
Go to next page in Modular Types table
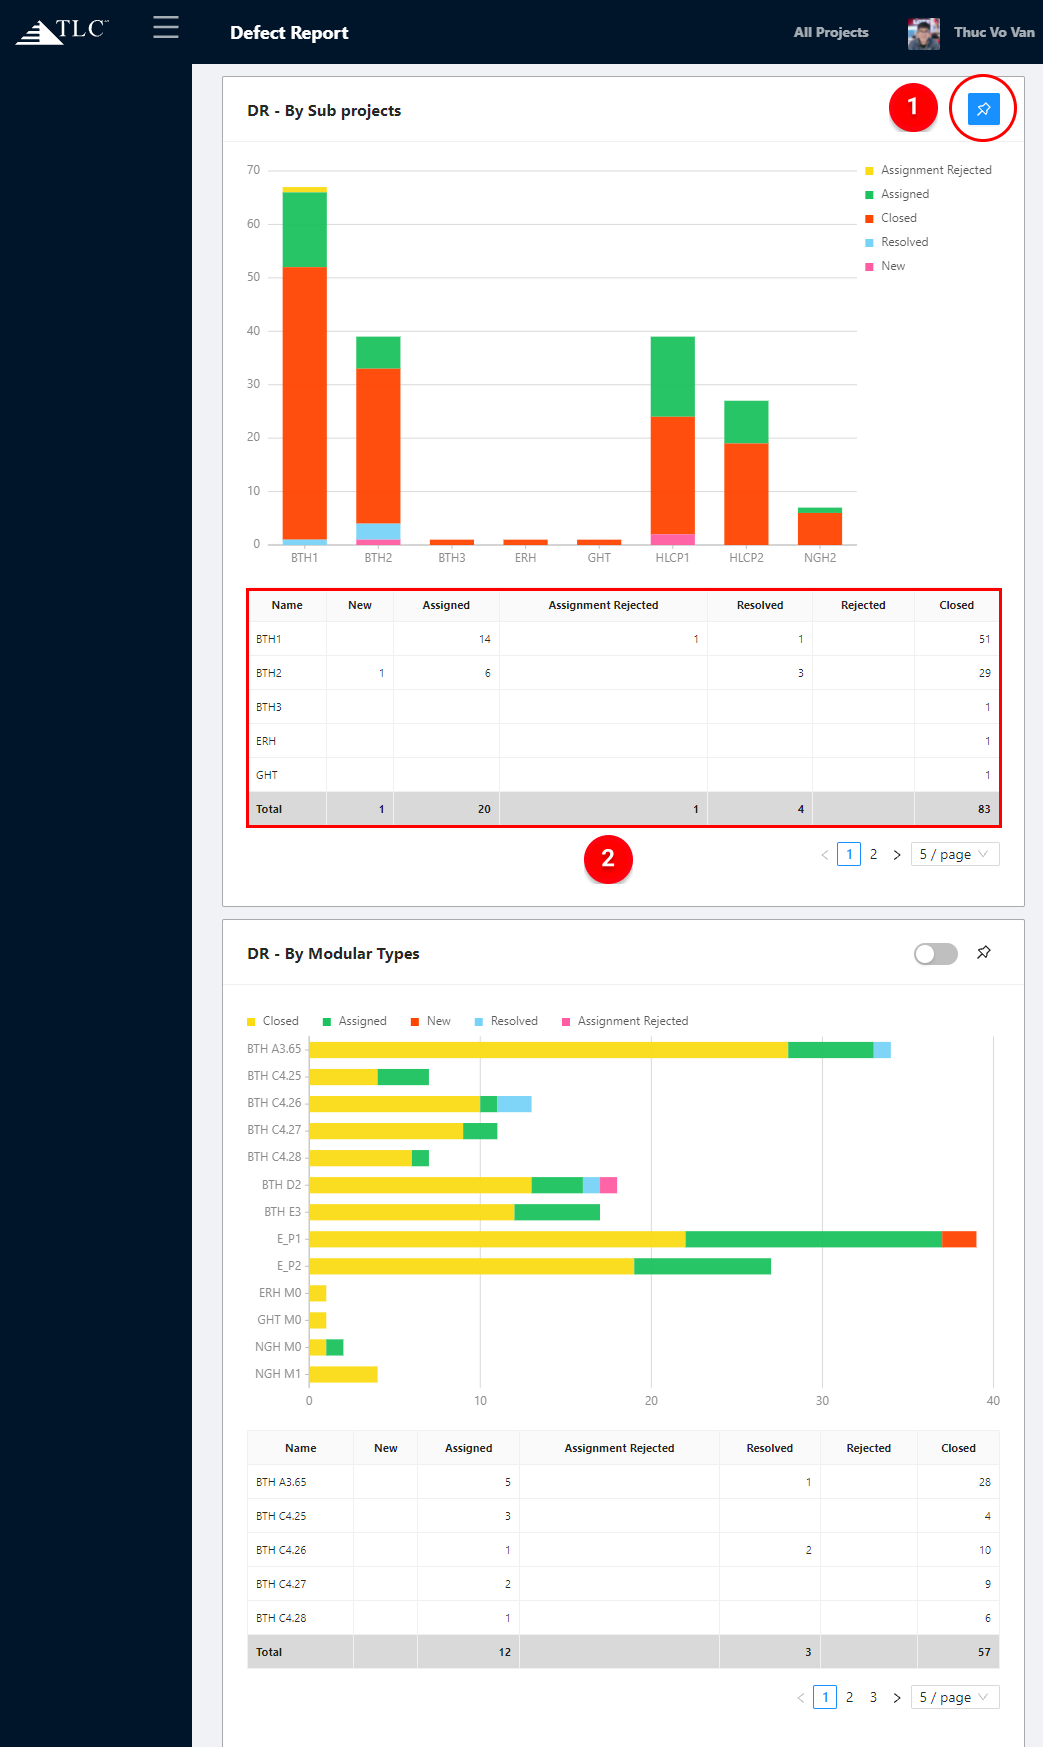coord(897,1698)
